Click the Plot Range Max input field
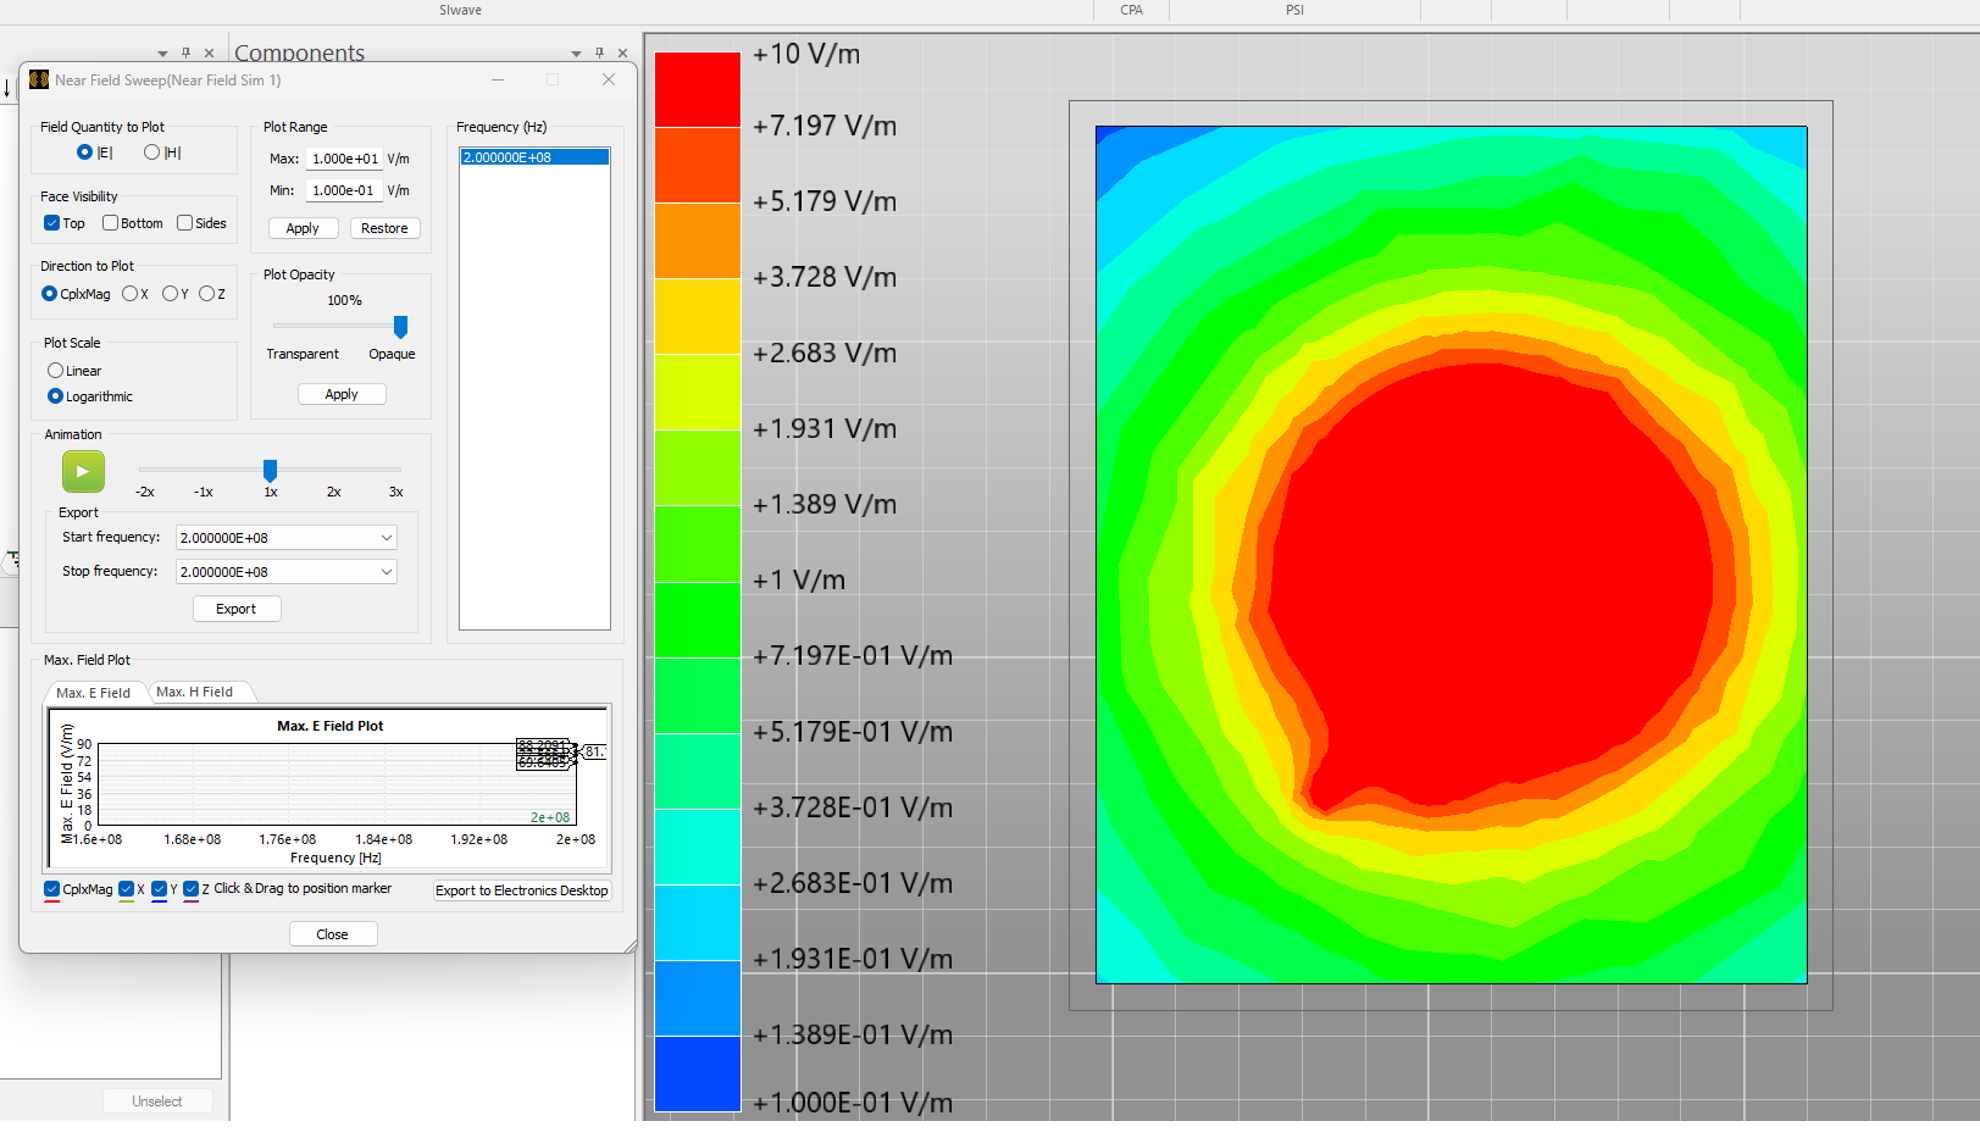 pos(343,159)
